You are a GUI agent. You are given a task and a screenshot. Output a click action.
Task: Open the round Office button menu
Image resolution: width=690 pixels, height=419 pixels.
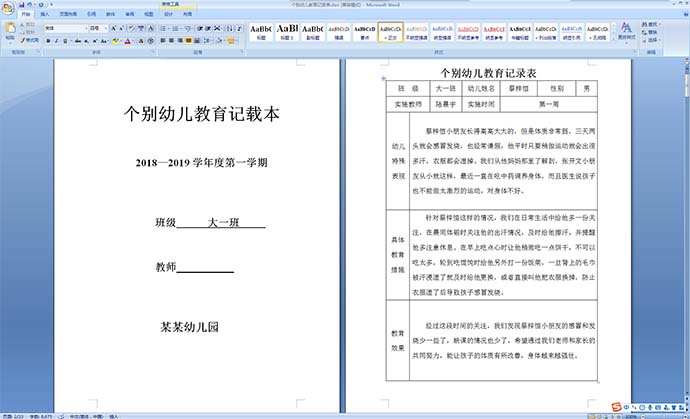8,8
